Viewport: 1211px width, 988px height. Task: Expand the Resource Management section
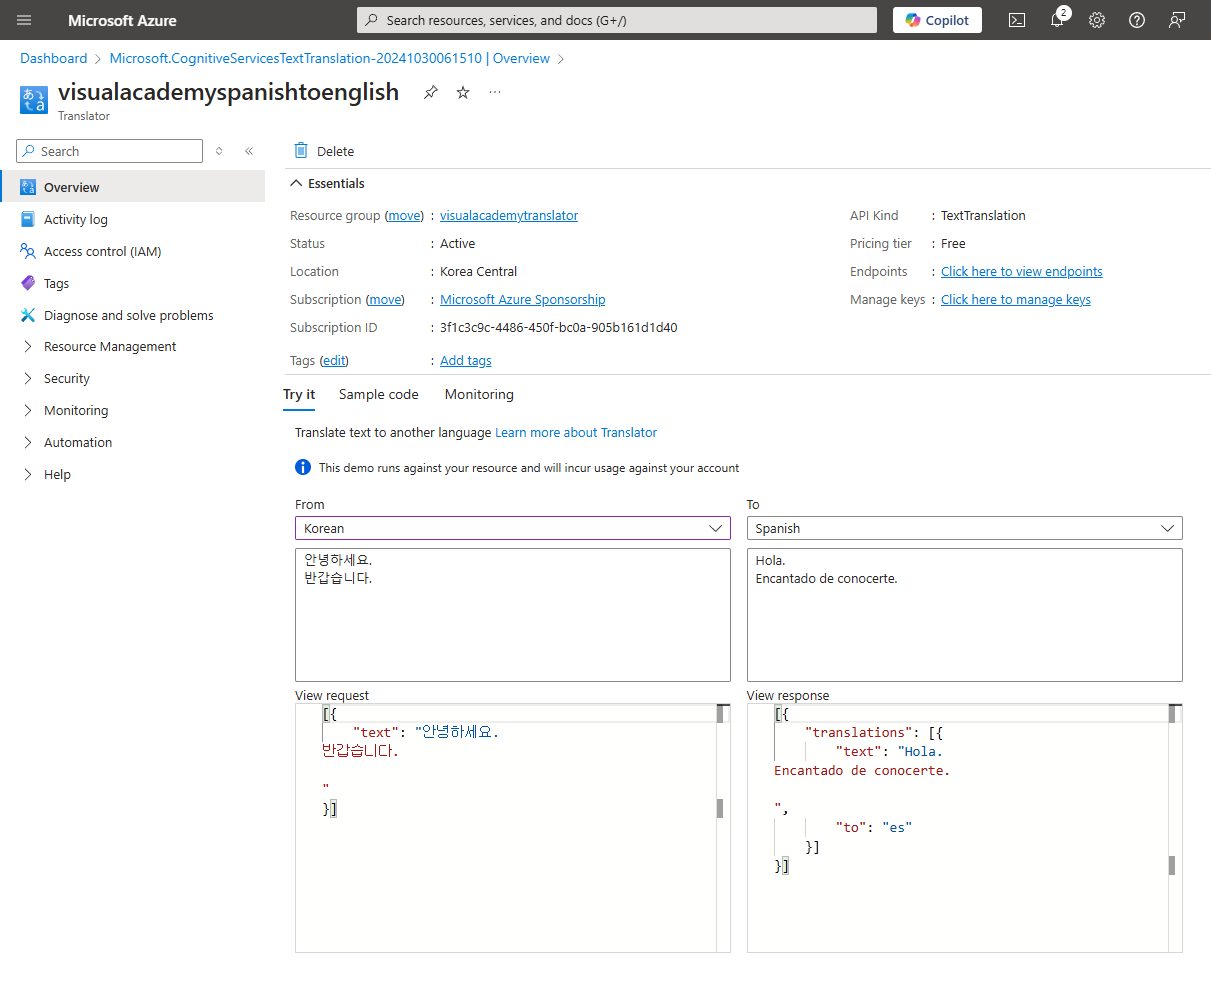click(x=110, y=347)
